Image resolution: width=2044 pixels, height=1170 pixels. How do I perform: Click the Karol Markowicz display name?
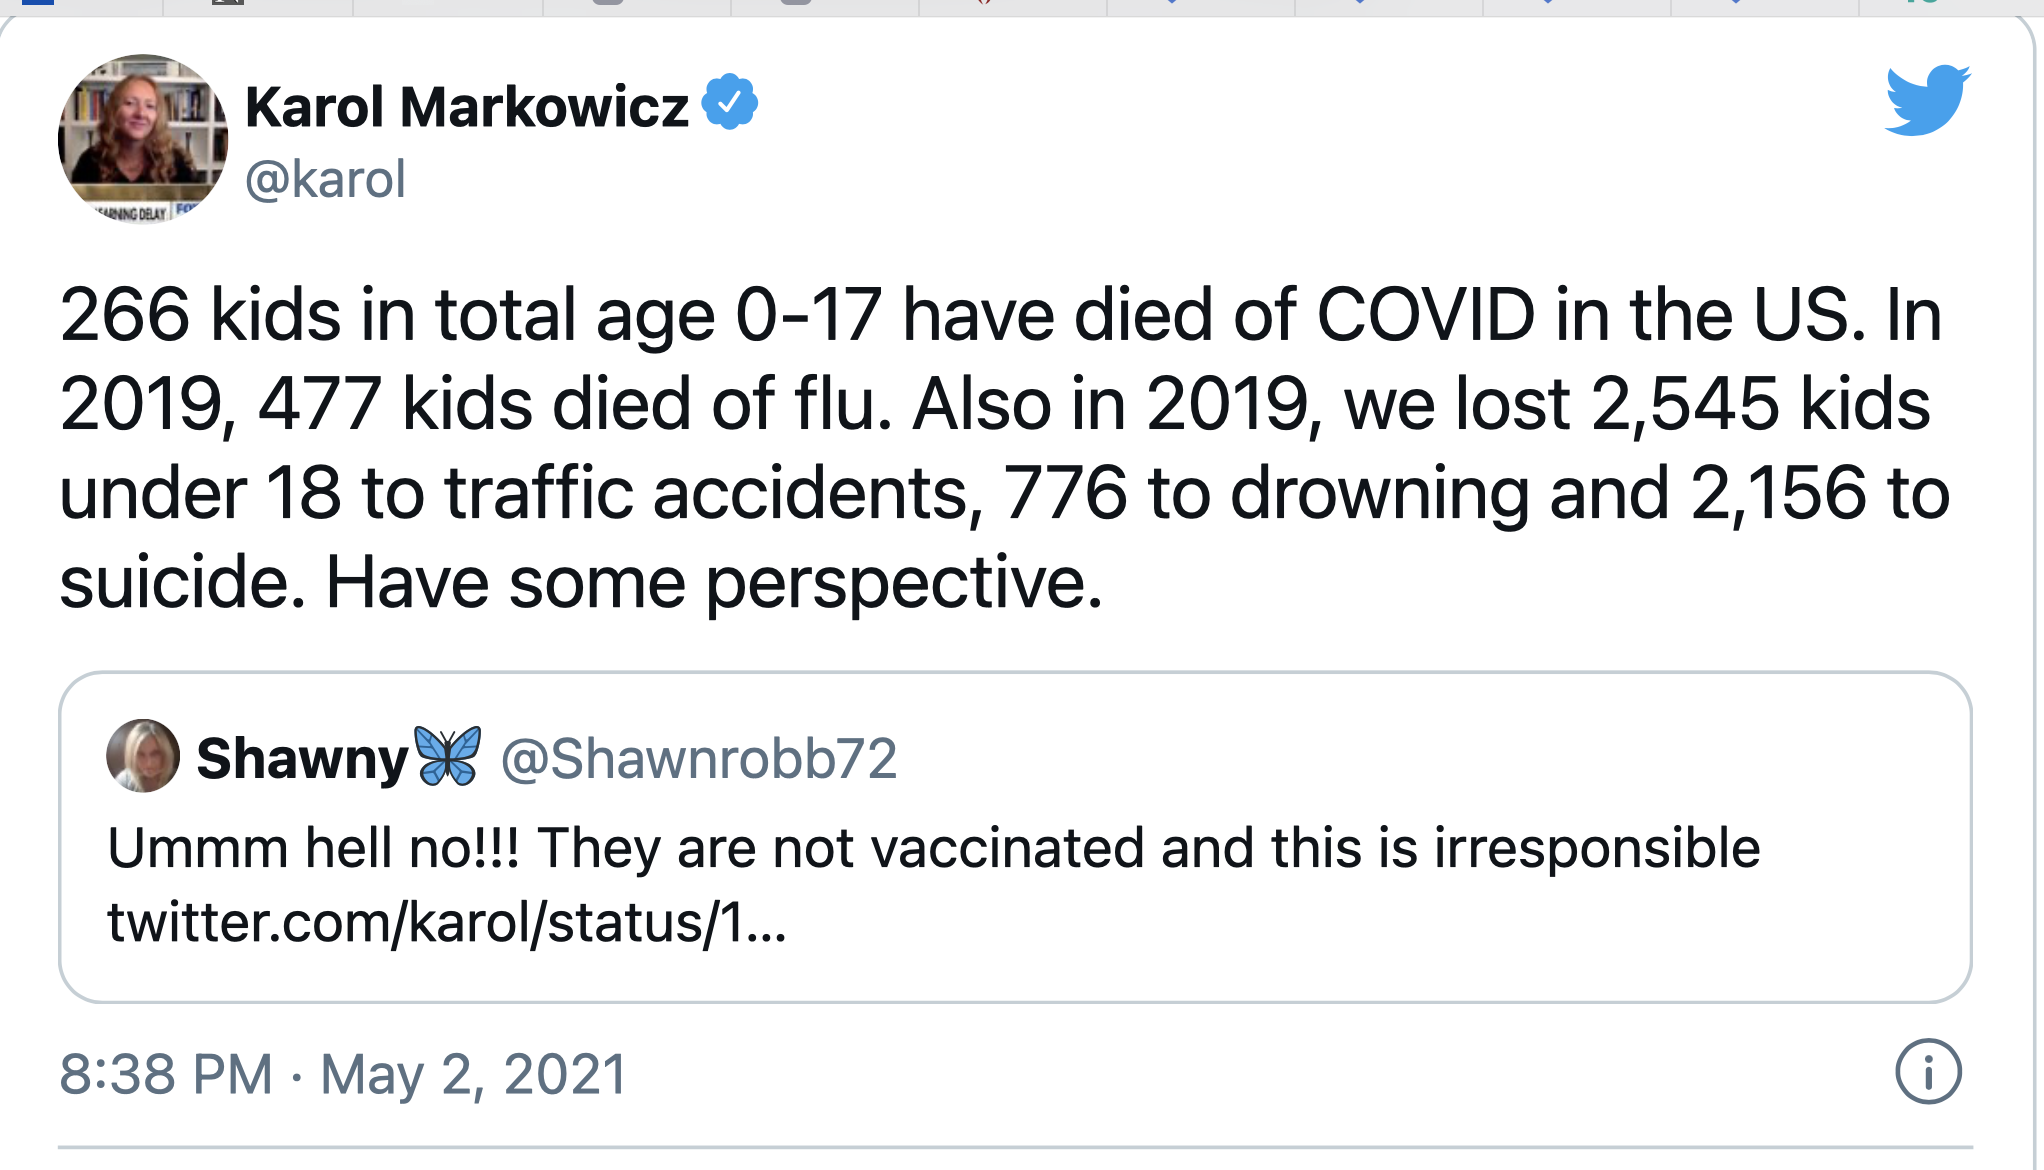[x=467, y=106]
